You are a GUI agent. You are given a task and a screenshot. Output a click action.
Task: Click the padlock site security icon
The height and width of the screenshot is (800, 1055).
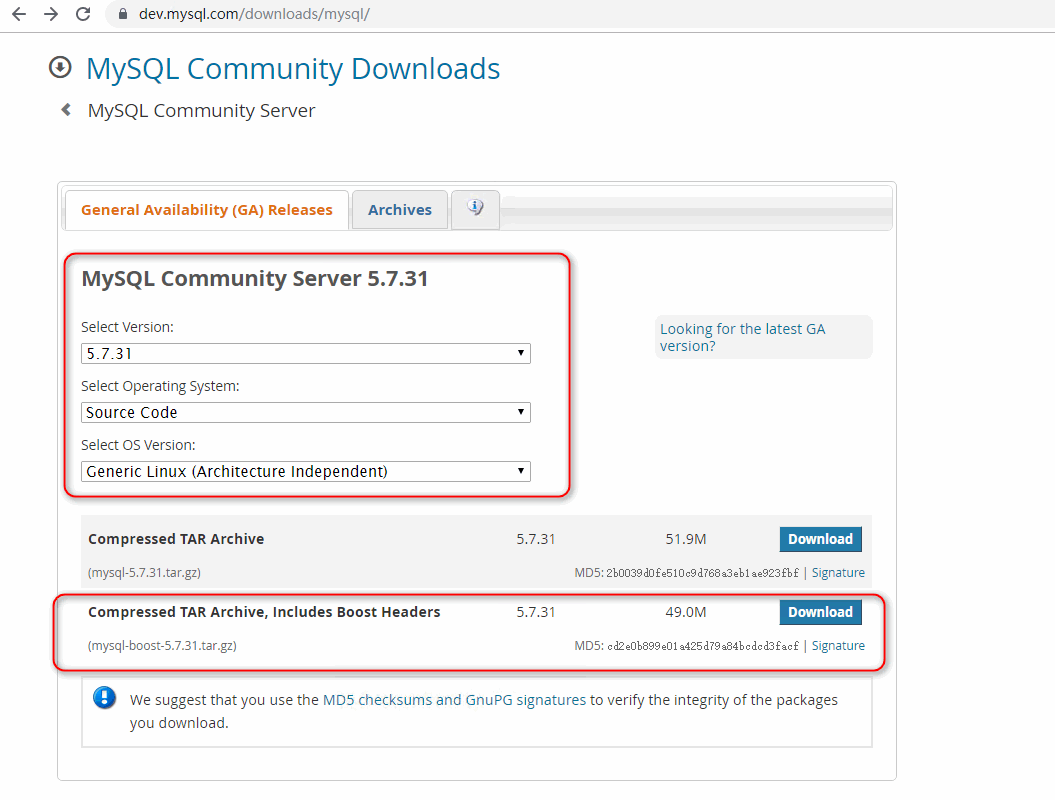pos(122,14)
